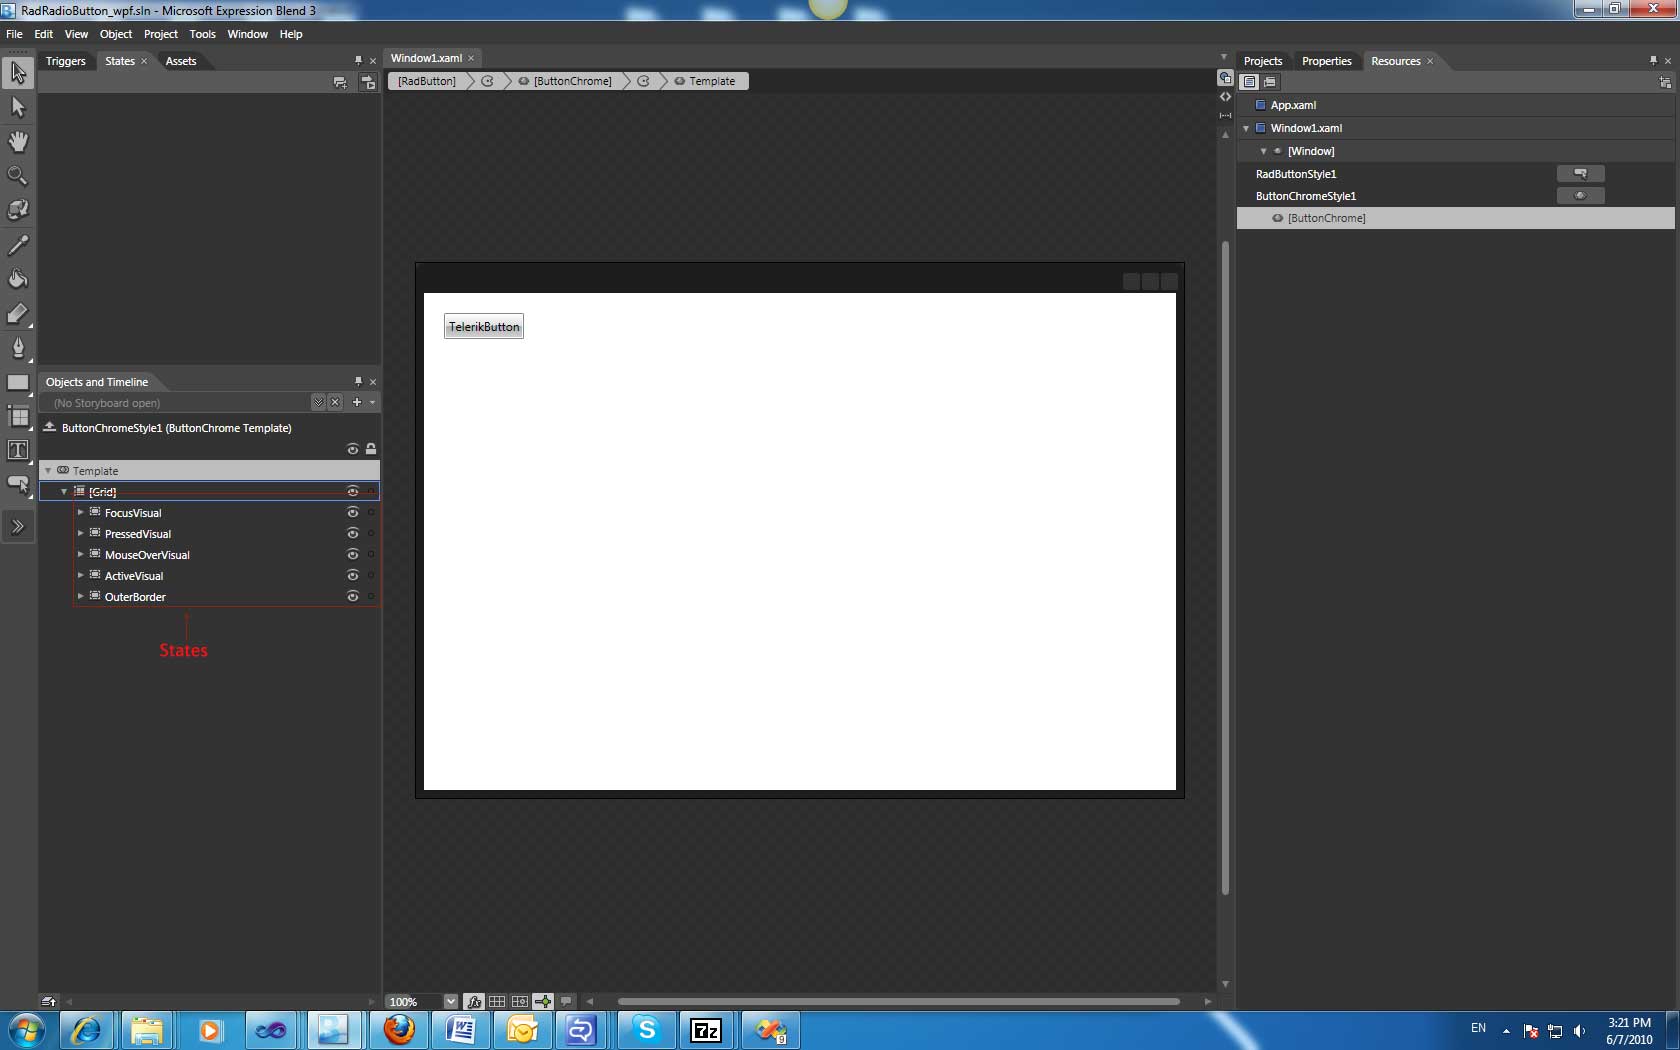Viewport: 1680px width, 1050px height.
Task: Switch to the Projects tab
Action: (1263, 61)
